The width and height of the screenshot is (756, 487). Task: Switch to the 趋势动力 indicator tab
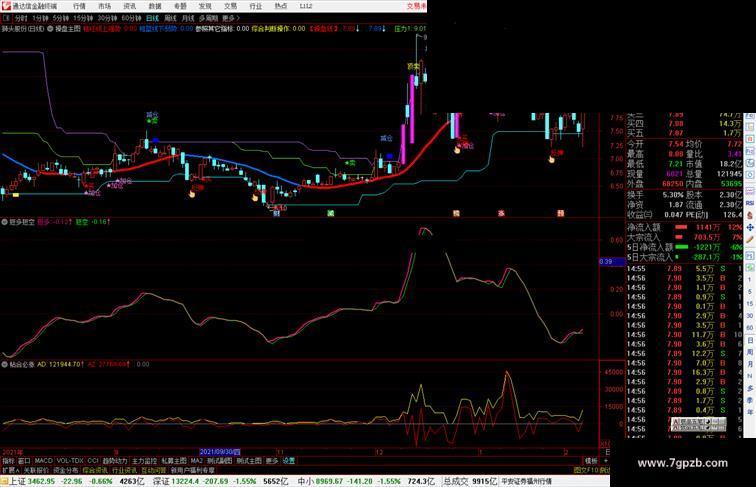point(115,461)
